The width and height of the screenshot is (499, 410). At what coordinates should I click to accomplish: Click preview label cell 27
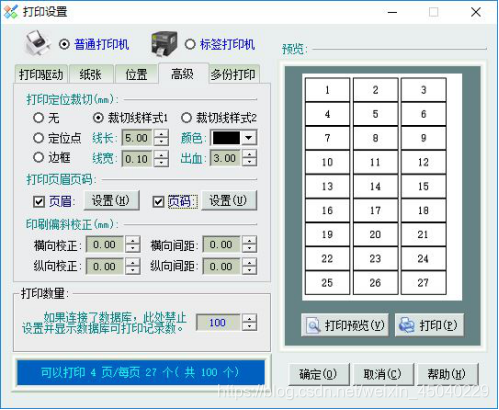423,283
